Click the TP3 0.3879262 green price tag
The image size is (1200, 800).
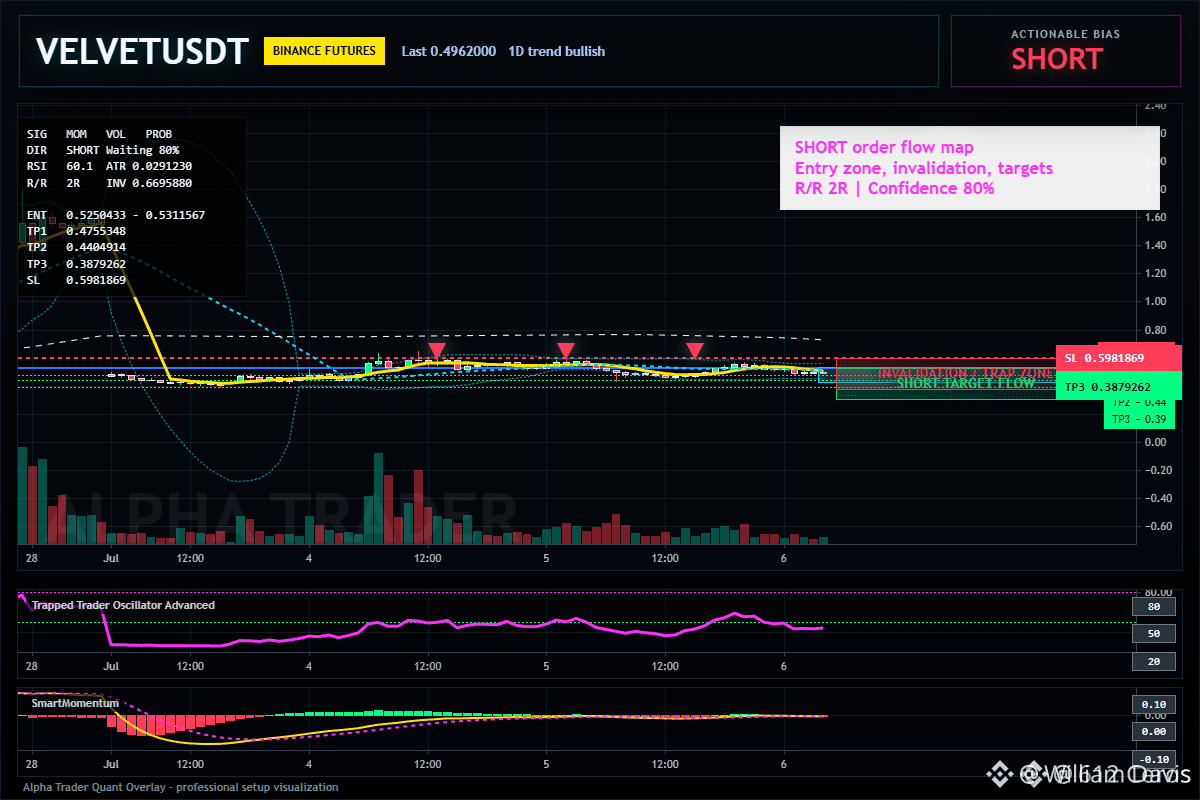tap(1119, 386)
